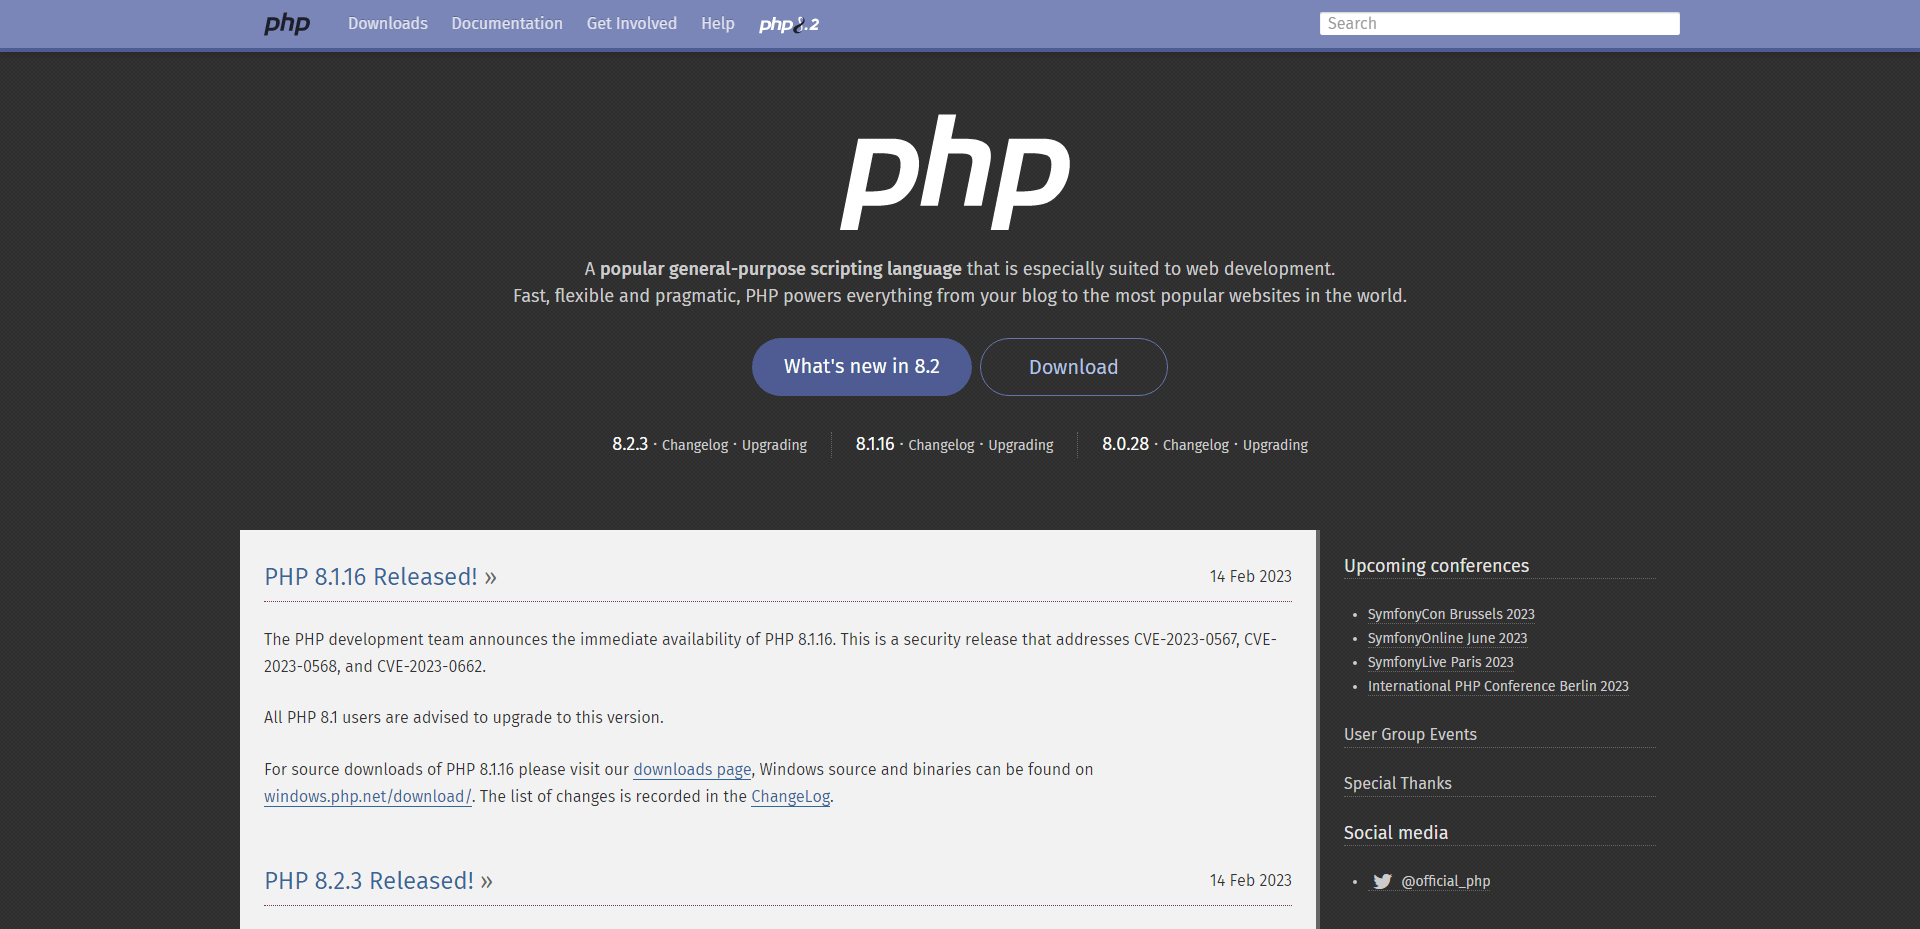This screenshot has height=929, width=1920.
Task: Open the Documentation menu item
Action: 506,23
